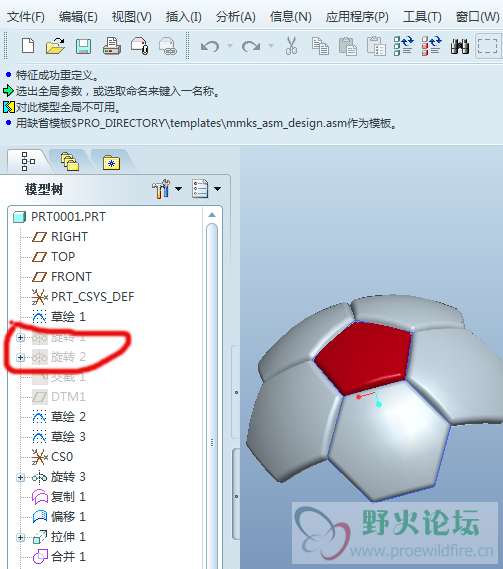Click the New file icon
The image size is (503, 569).
[28, 46]
